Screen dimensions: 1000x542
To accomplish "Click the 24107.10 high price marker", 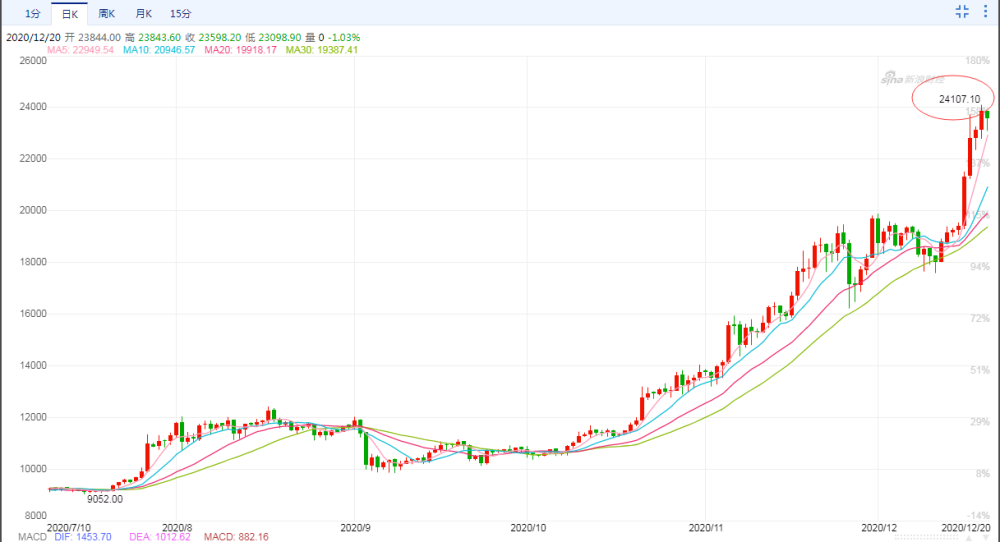I will 959,99.
